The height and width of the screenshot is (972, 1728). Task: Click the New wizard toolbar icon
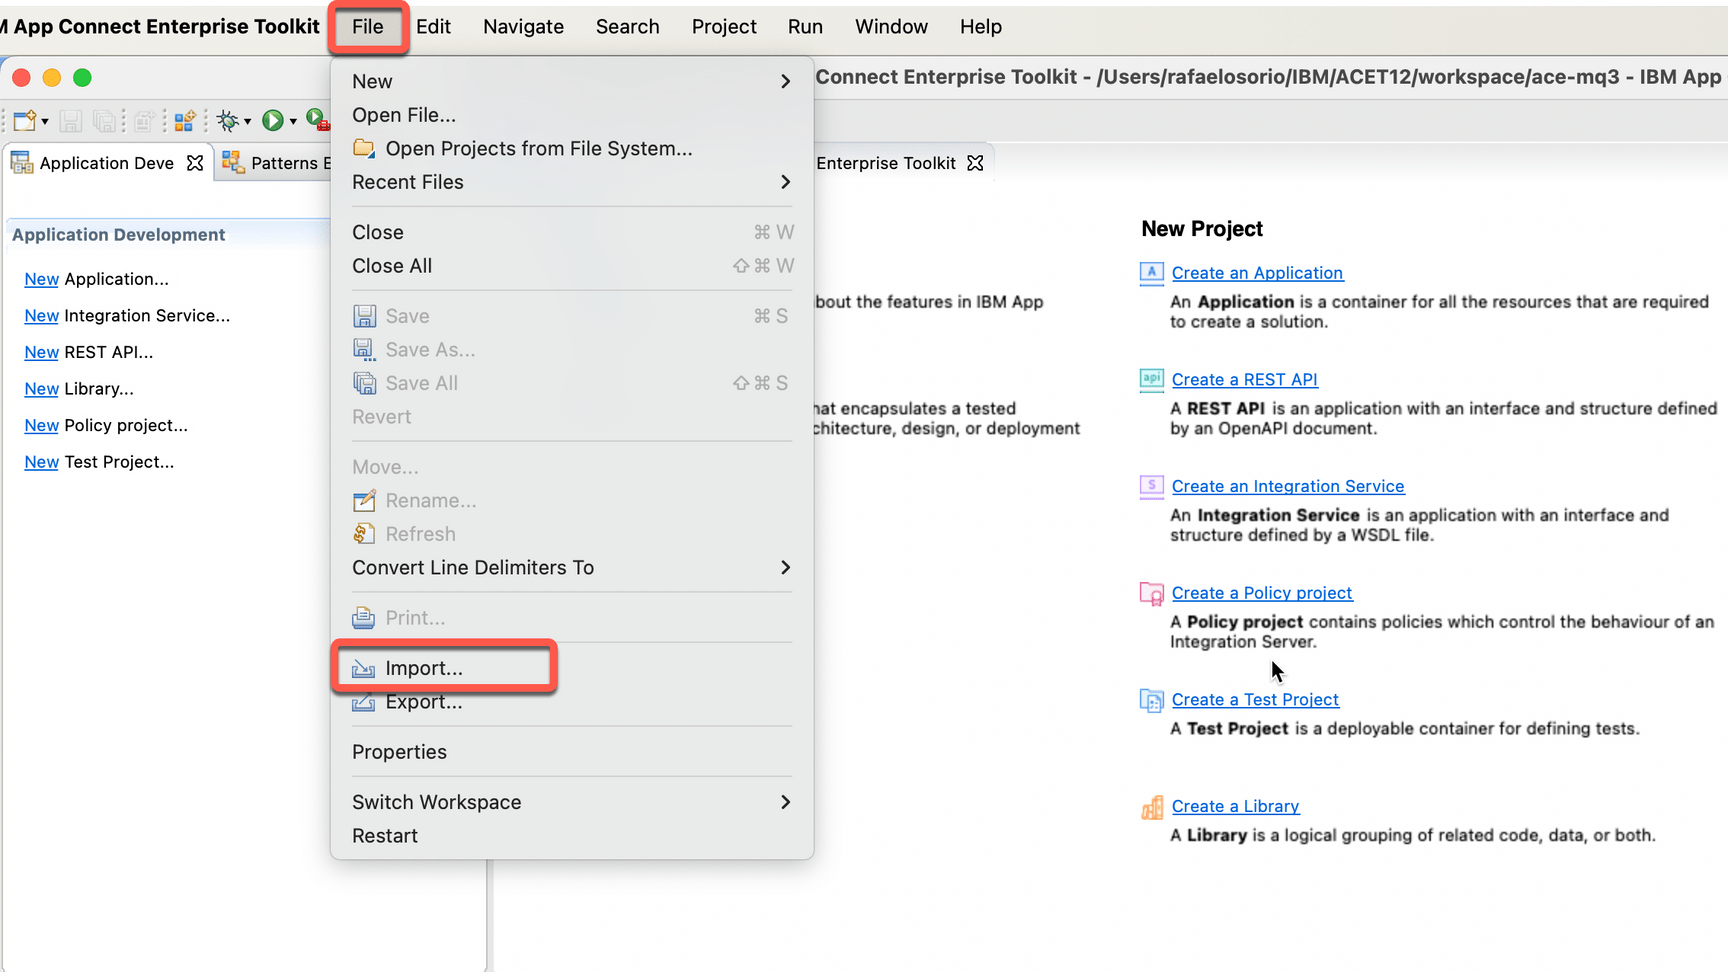tap(24, 121)
